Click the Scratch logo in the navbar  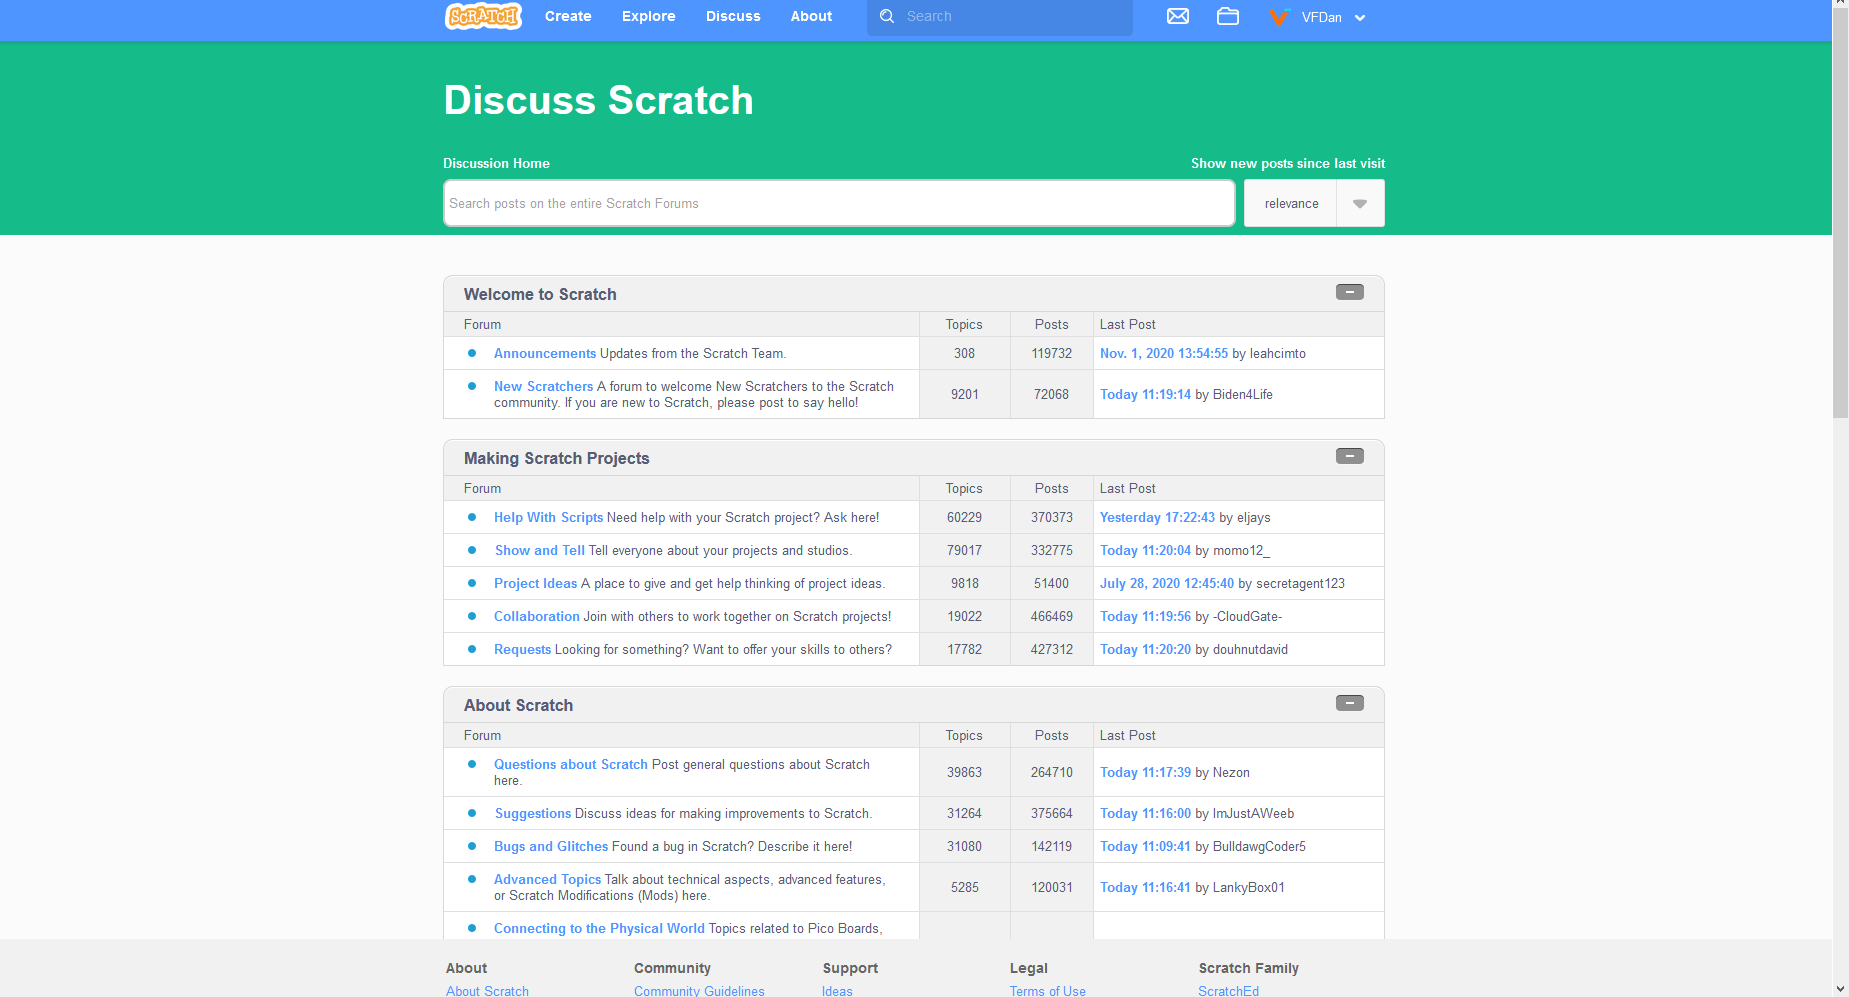[x=482, y=16]
